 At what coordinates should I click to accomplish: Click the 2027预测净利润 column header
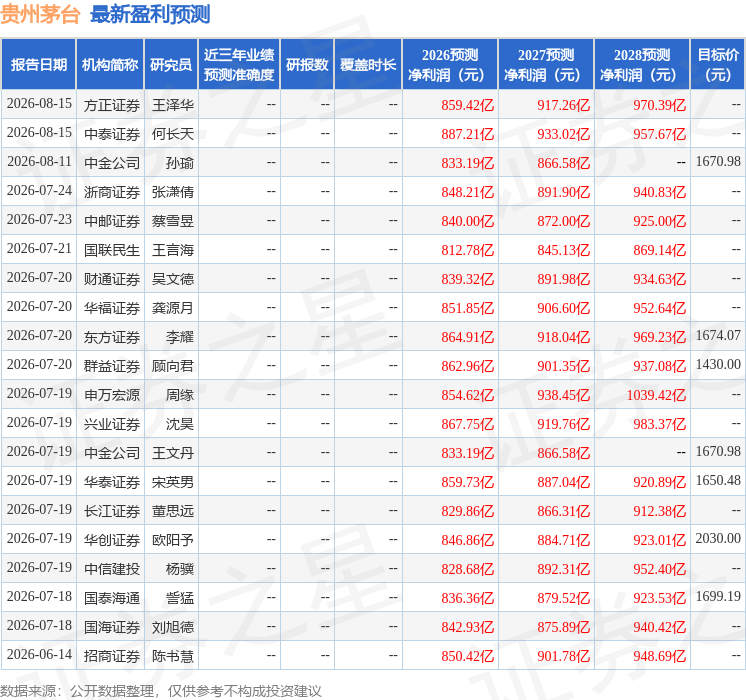[546, 65]
